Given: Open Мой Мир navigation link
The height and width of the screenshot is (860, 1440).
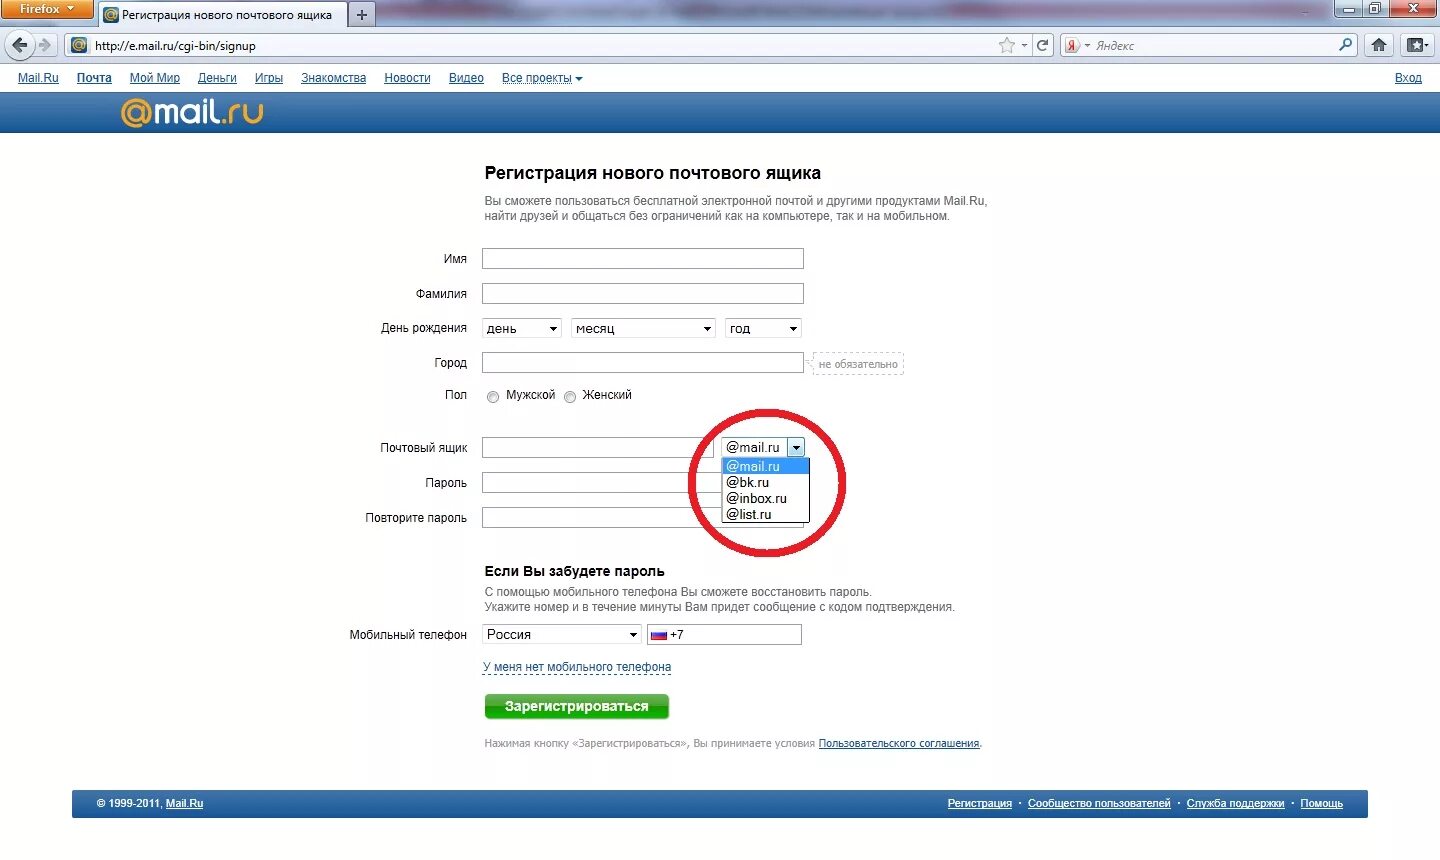Looking at the screenshot, I should pos(155,78).
